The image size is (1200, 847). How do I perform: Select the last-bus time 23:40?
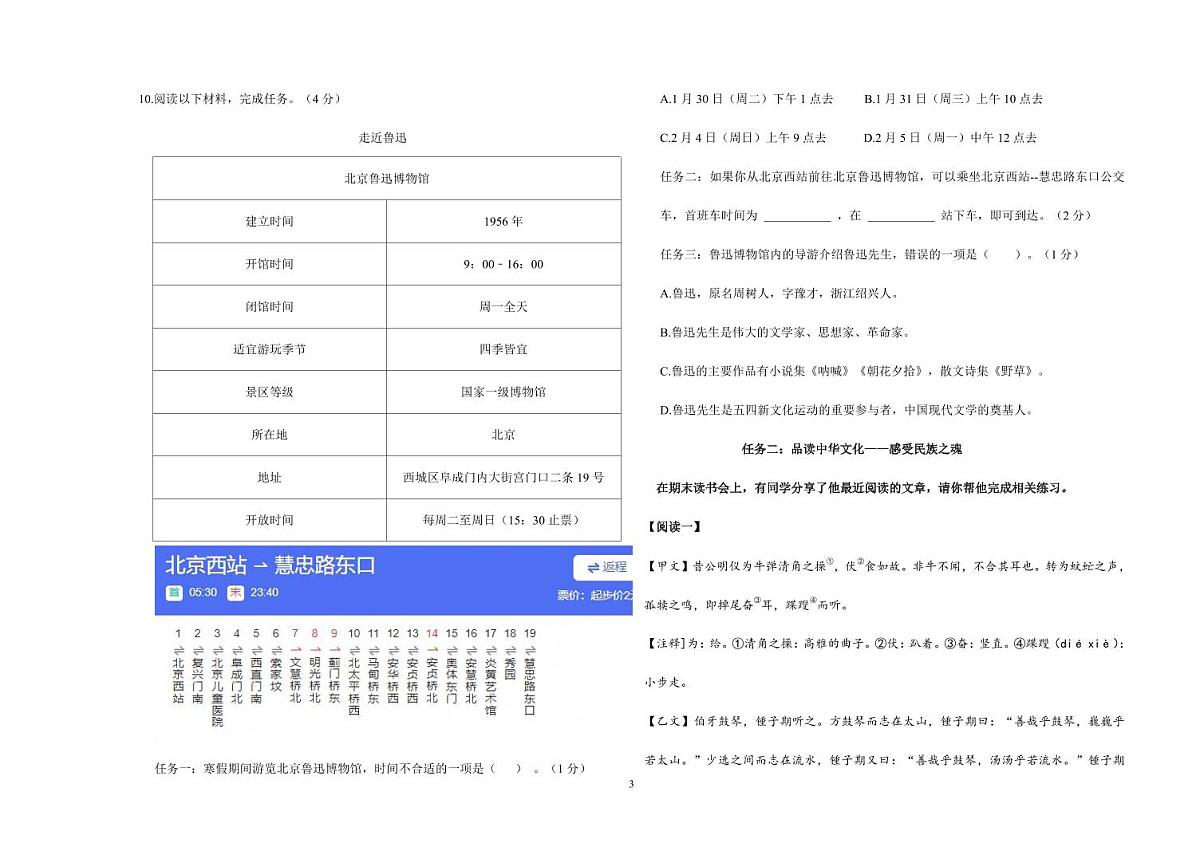coord(265,592)
